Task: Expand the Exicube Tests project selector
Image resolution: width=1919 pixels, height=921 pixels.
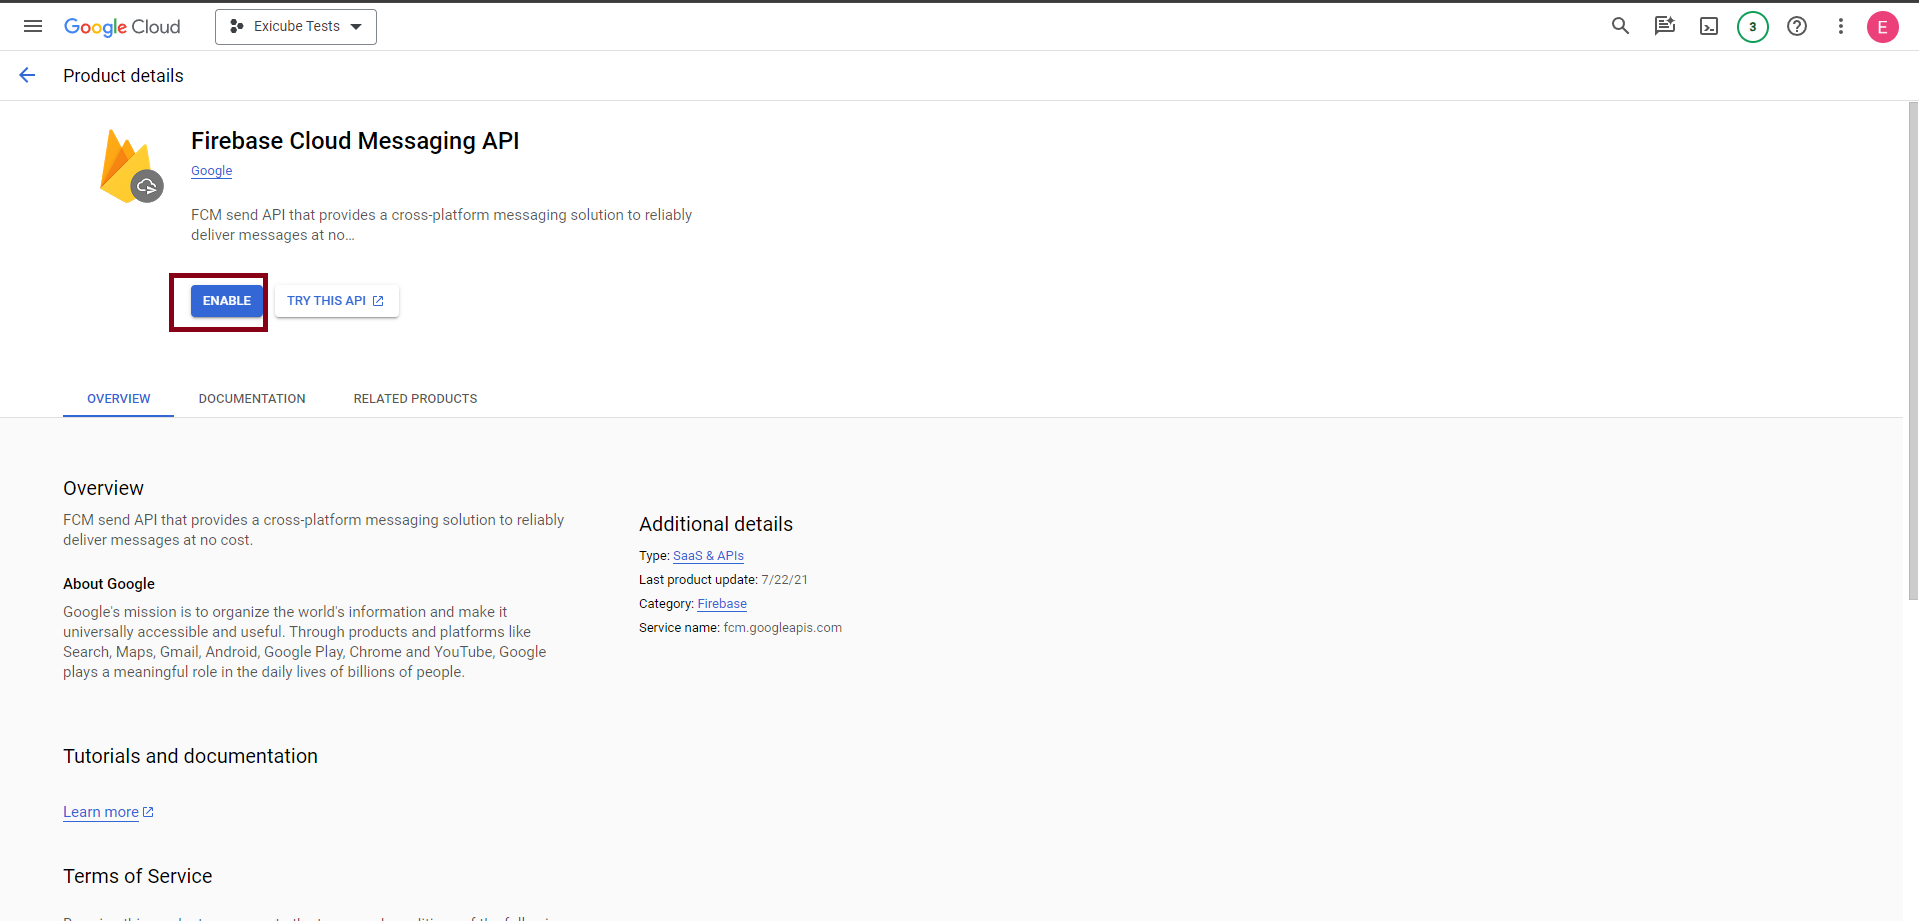Action: pyautogui.click(x=296, y=27)
